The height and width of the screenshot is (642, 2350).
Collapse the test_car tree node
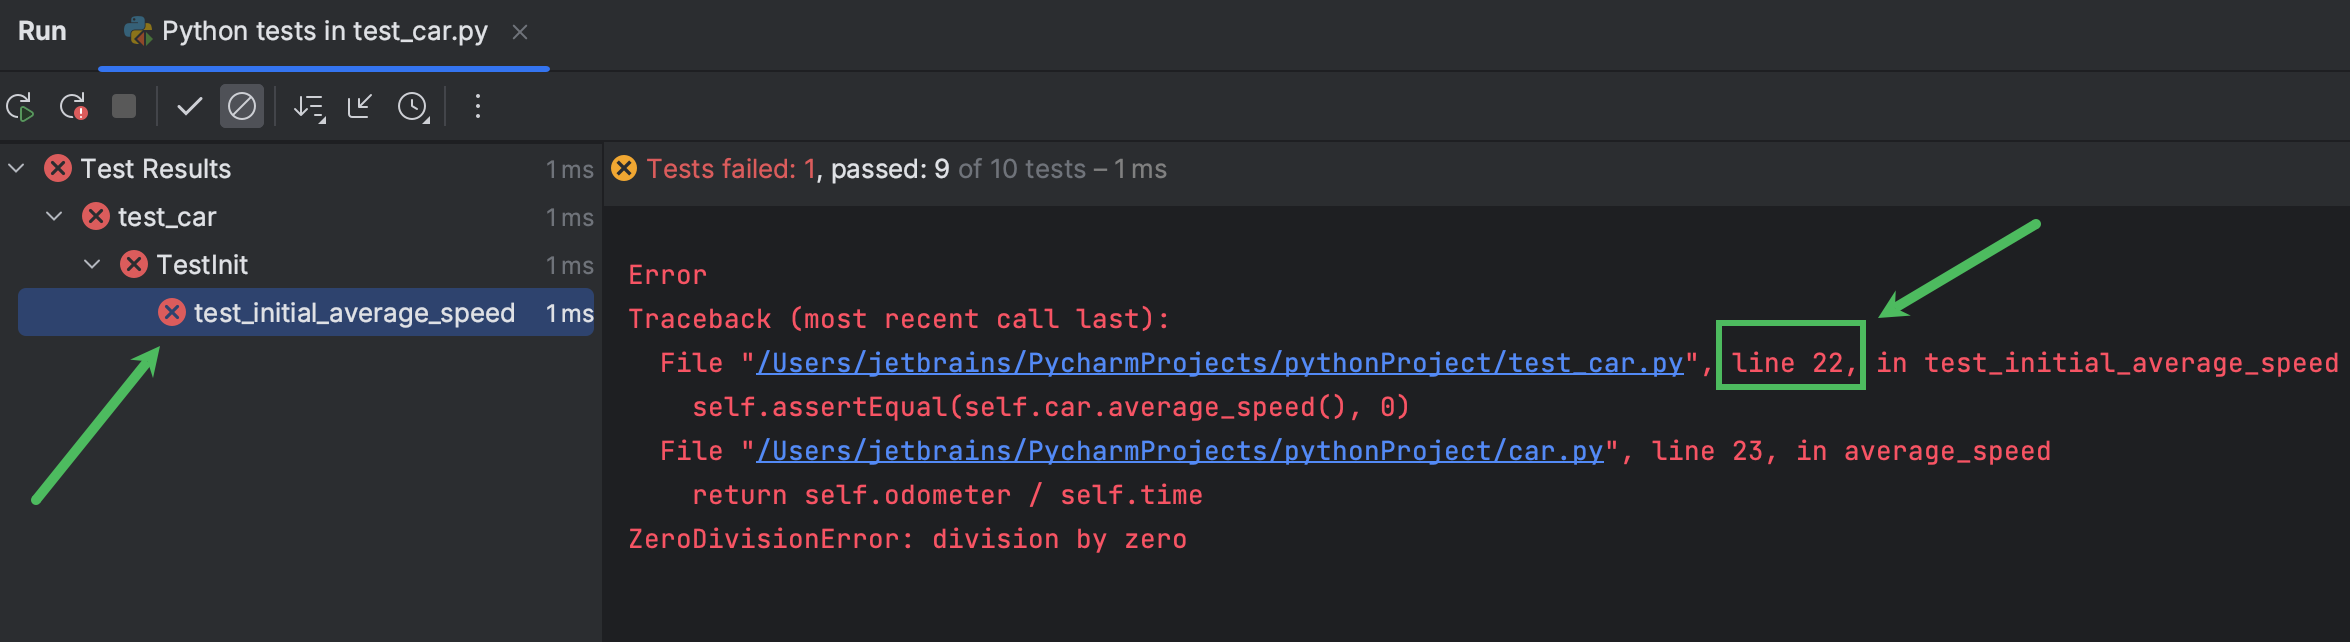click(x=55, y=217)
